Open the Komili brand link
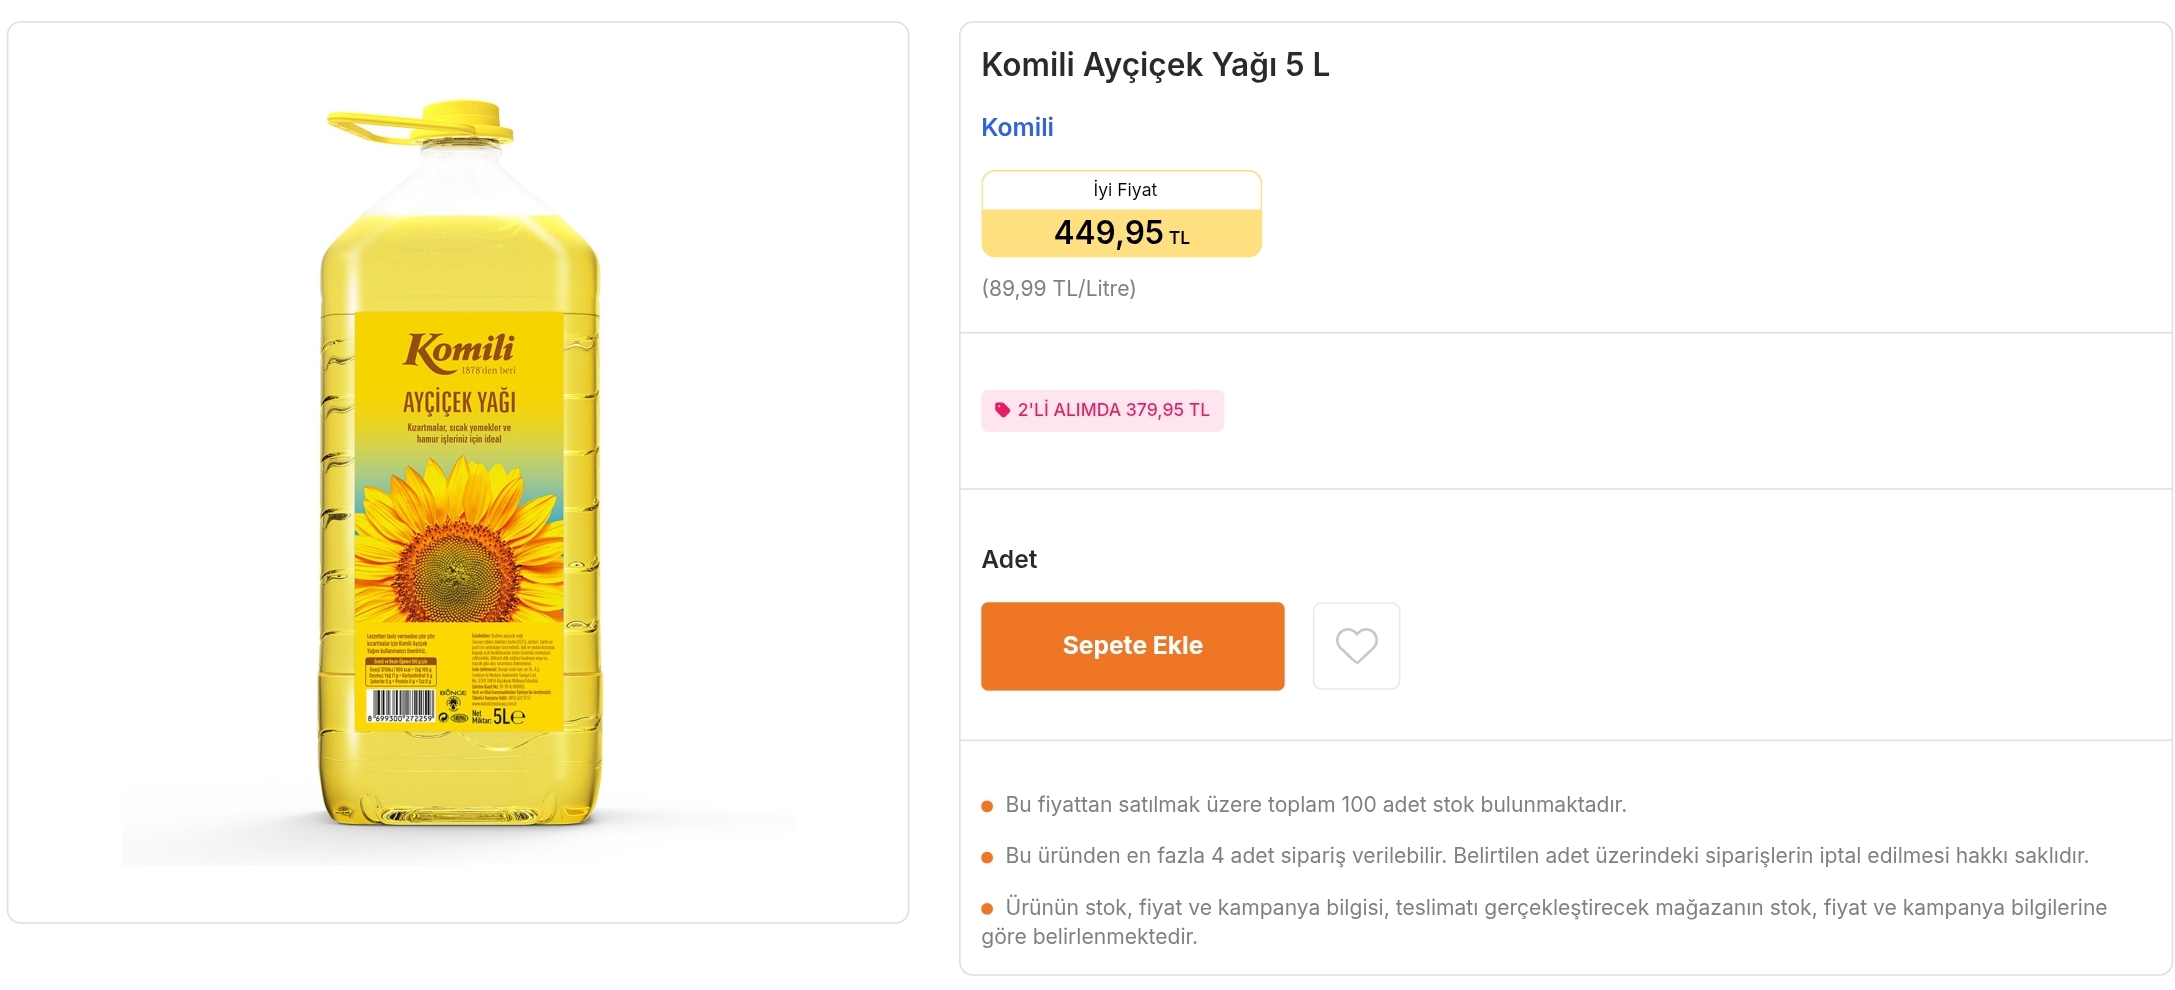 [1017, 127]
